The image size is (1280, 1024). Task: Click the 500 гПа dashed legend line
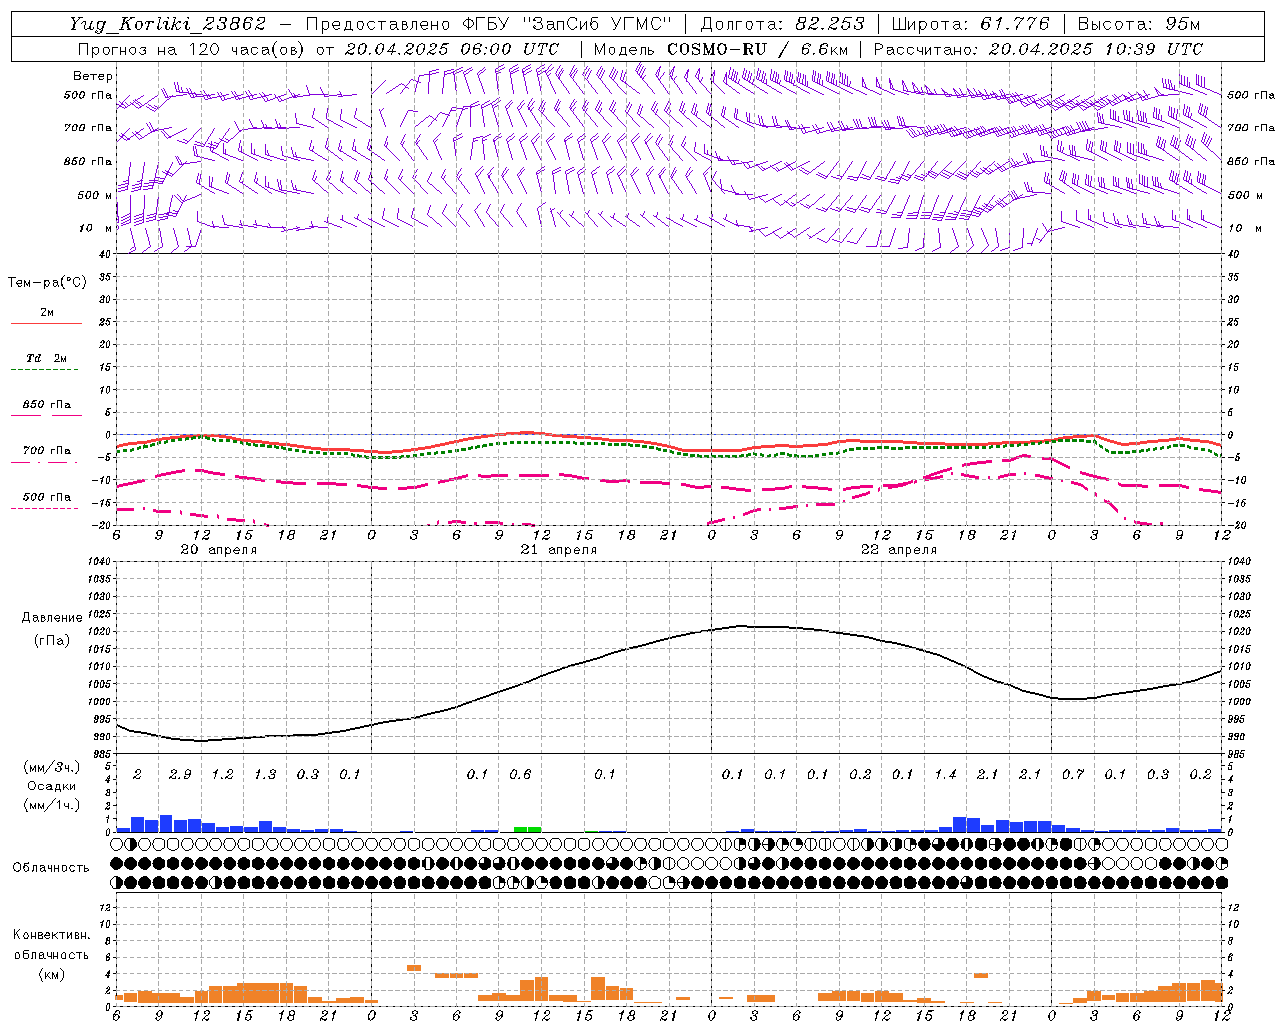click(44, 509)
